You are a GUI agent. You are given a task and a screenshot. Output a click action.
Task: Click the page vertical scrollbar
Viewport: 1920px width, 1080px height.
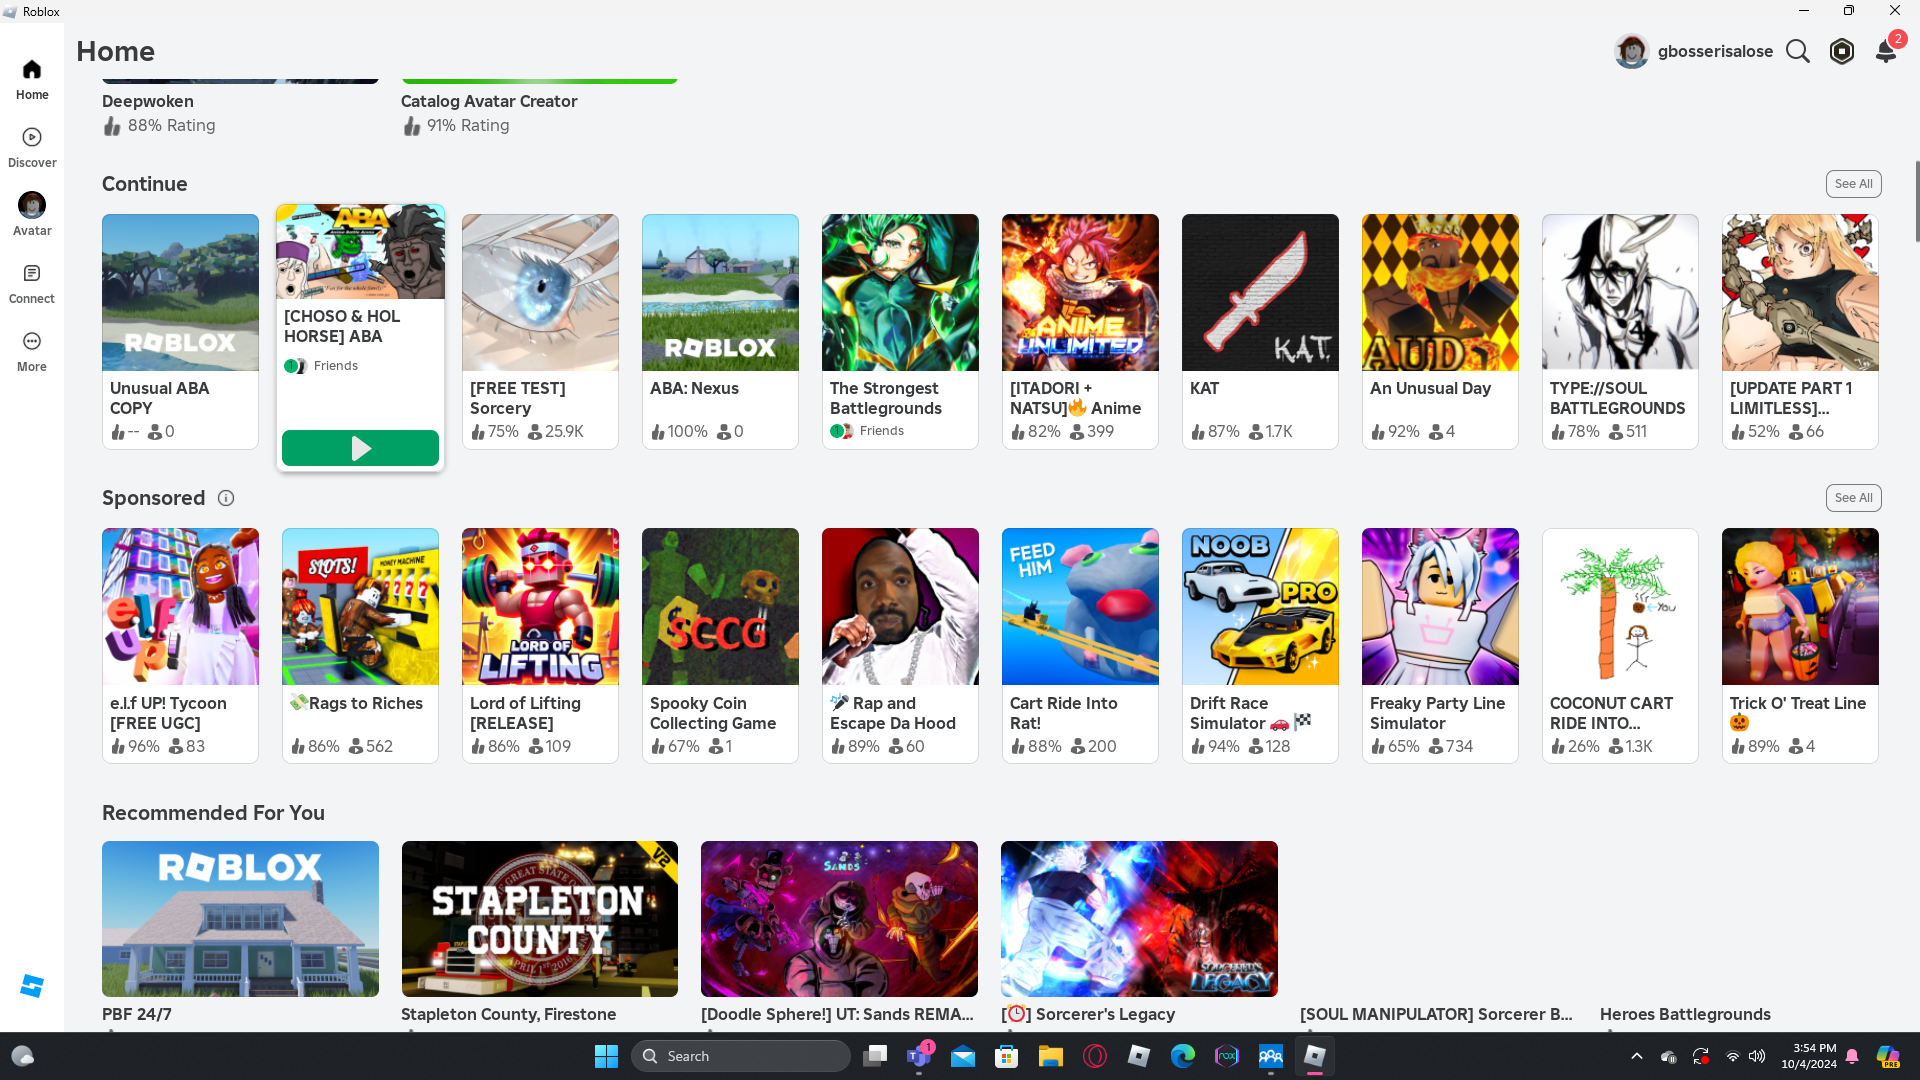pos(1916,200)
